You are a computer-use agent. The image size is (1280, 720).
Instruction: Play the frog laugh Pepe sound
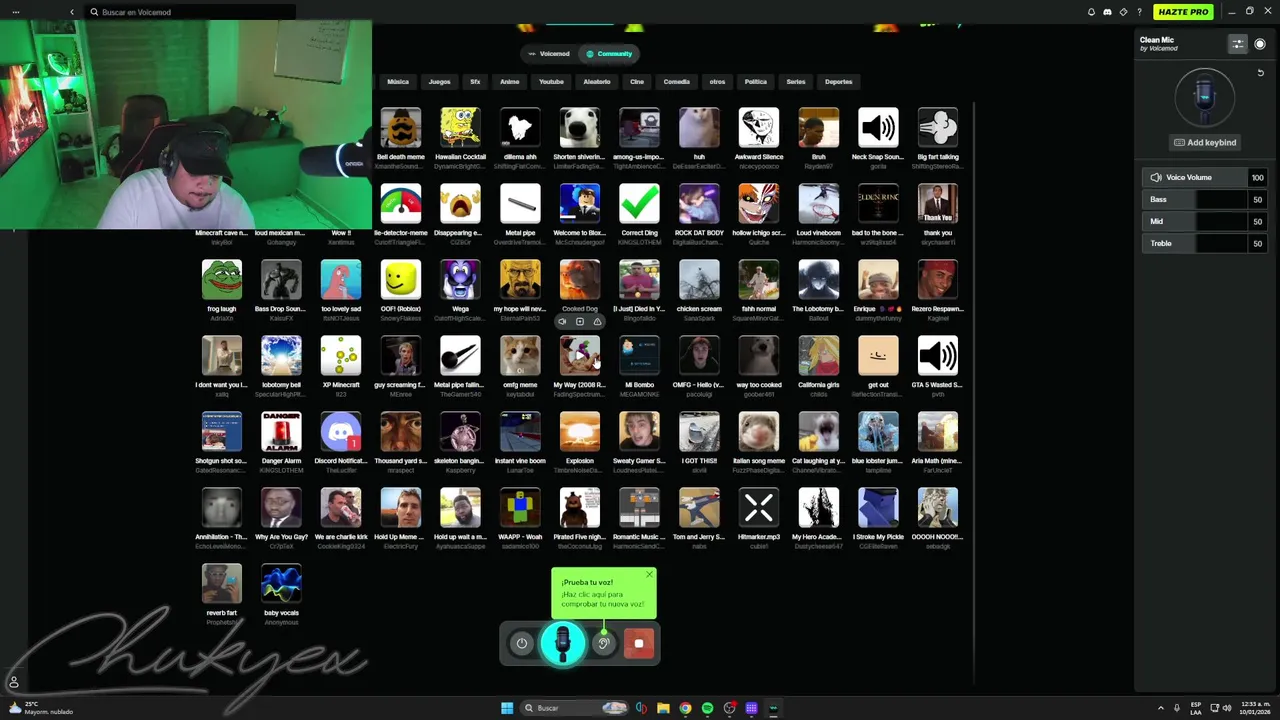point(221,280)
